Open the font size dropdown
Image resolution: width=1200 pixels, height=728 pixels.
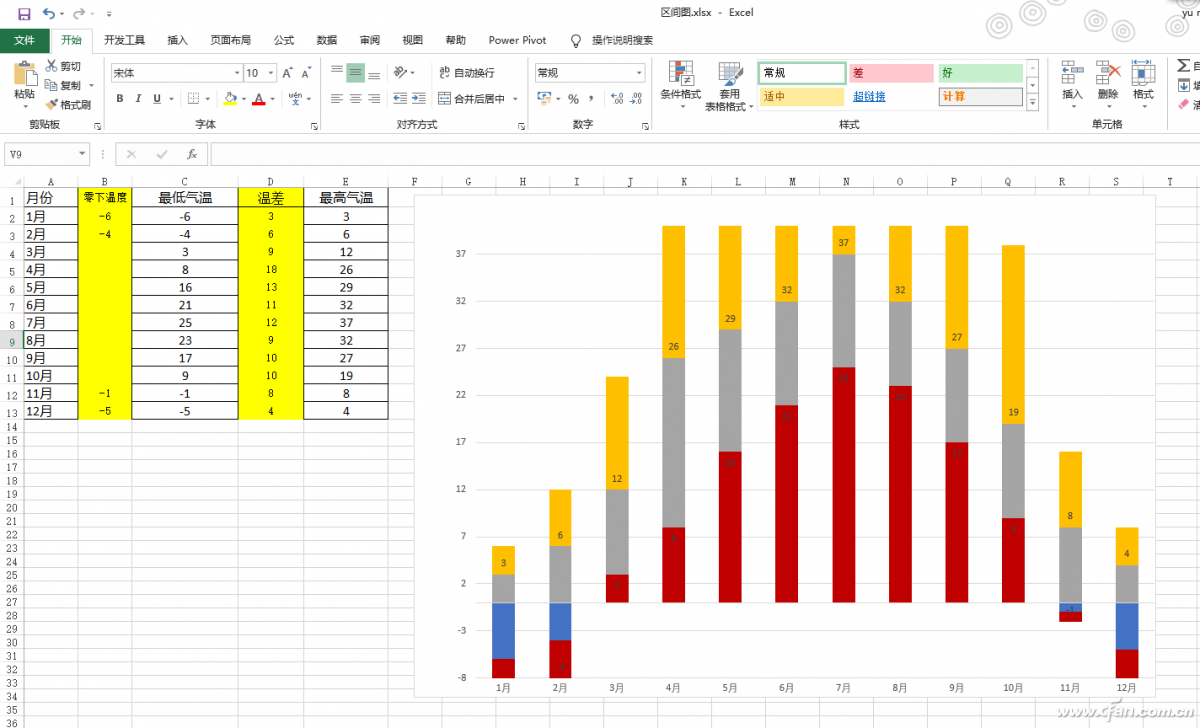[x=271, y=73]
